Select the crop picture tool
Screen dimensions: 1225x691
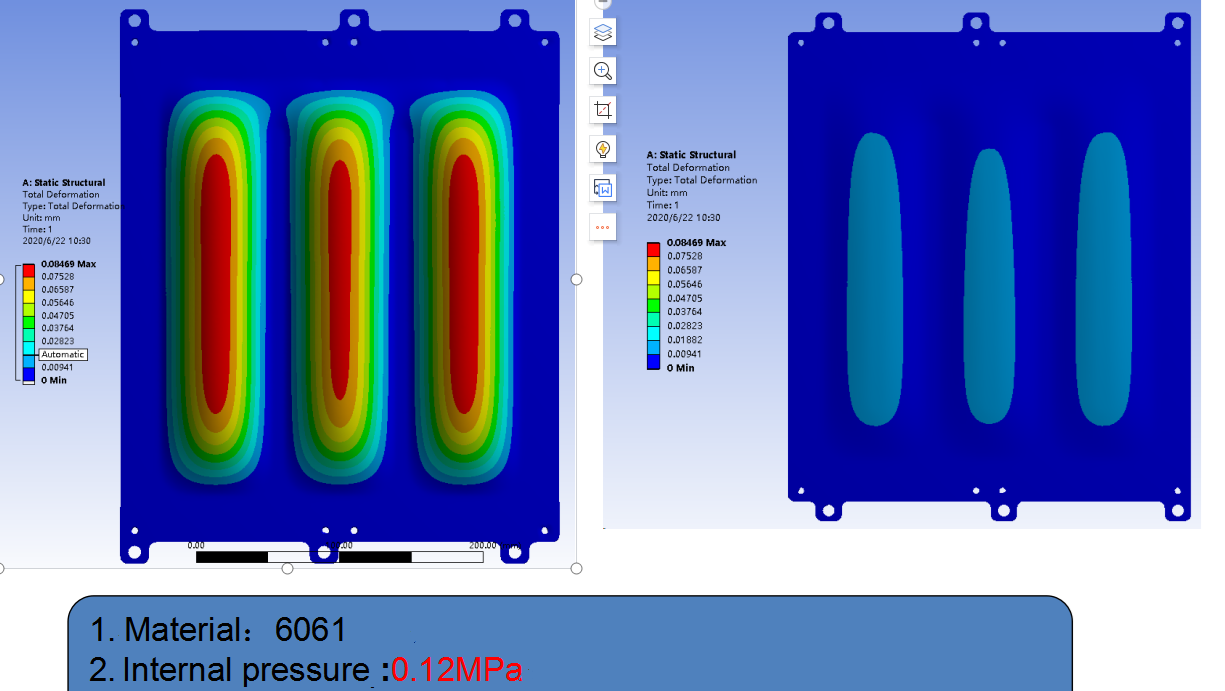tap(603, 110)
